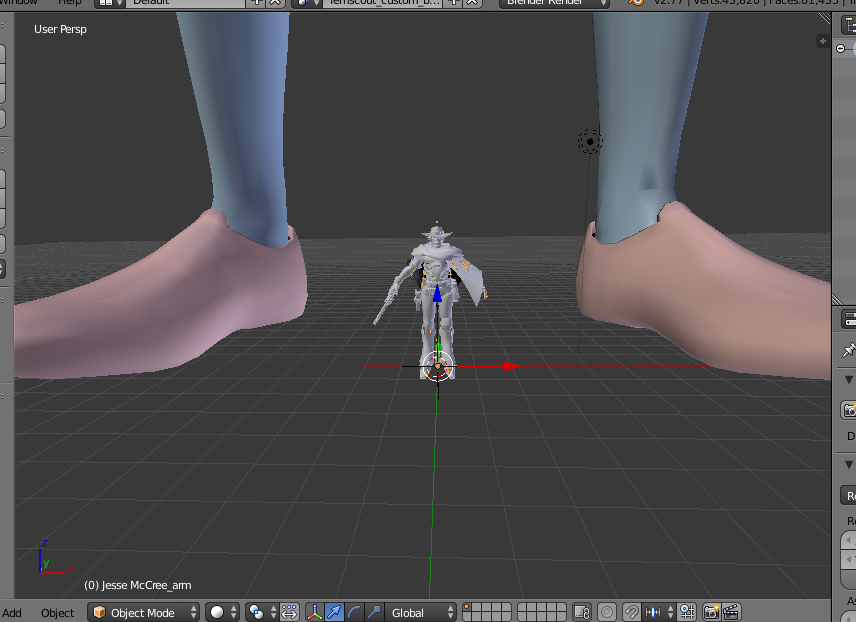Delete screen layout with X button
Viewport: 856px width, 622px height.
tap(275, 2)
